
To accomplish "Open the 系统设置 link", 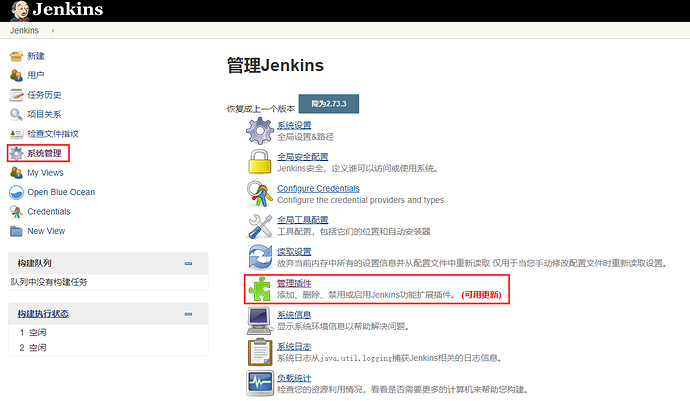I will click(x=294, y=125).
